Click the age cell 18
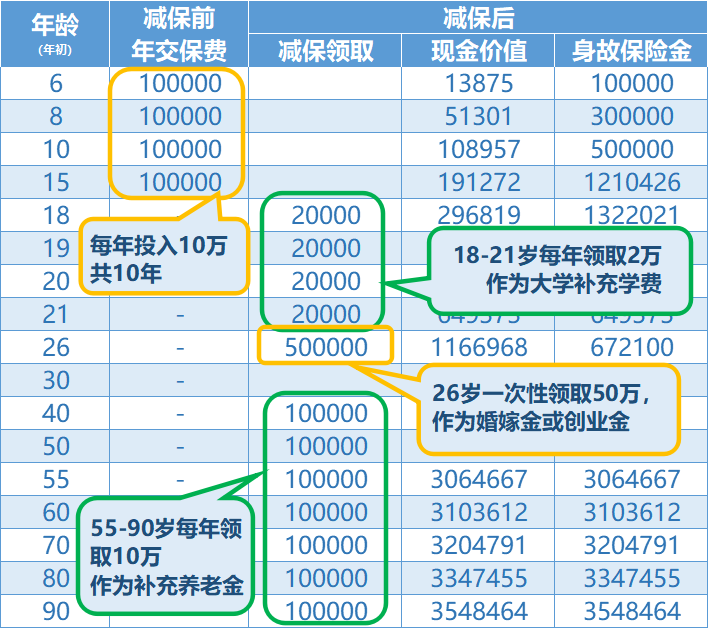The image size is (708, 628). click(56, 215)
